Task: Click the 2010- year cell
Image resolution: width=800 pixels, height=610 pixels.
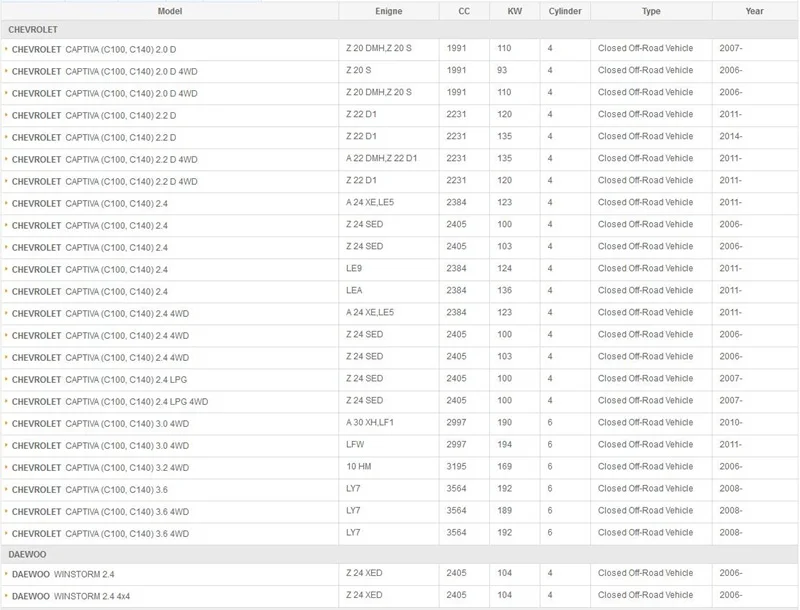Action: click(731, 422)
